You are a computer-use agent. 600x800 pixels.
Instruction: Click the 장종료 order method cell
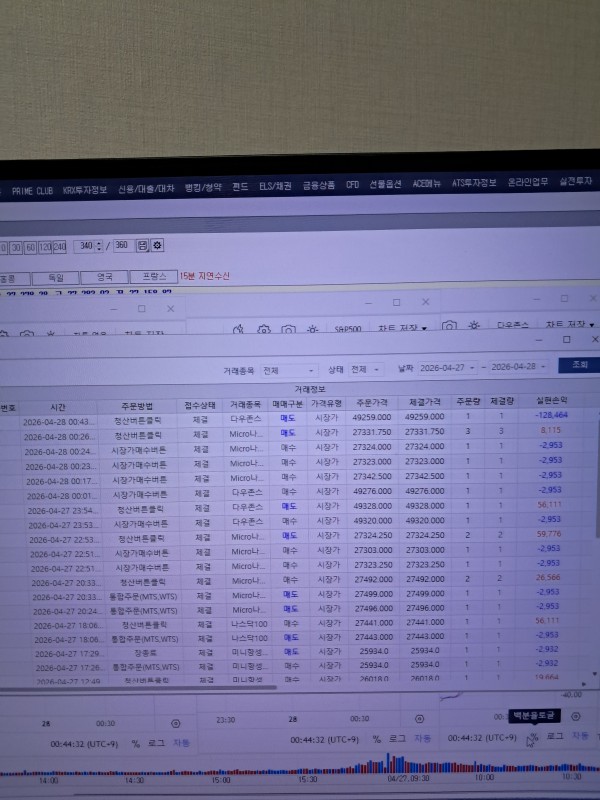145,653
